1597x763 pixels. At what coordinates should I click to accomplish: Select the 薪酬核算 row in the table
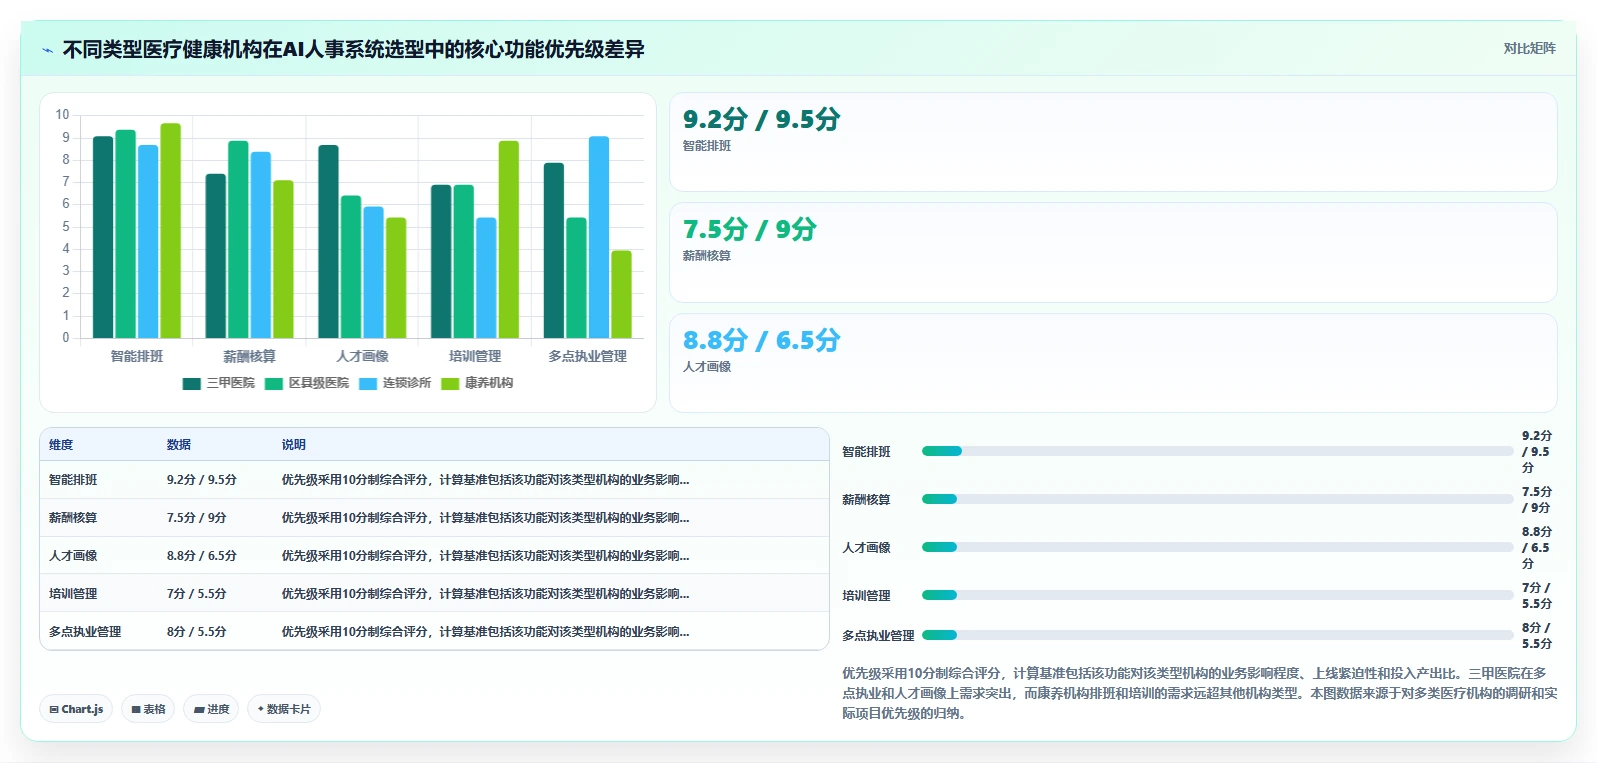click(434, 518)
